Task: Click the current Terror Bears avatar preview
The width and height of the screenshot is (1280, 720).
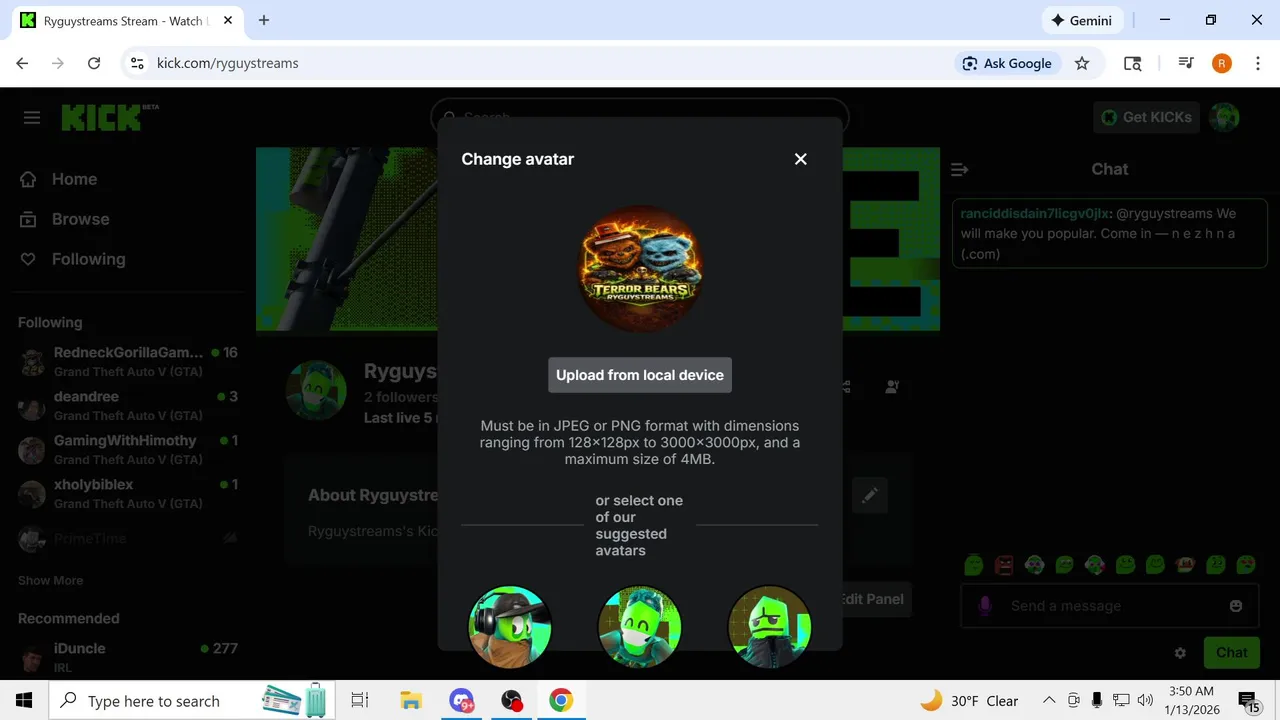Action: 640,268
